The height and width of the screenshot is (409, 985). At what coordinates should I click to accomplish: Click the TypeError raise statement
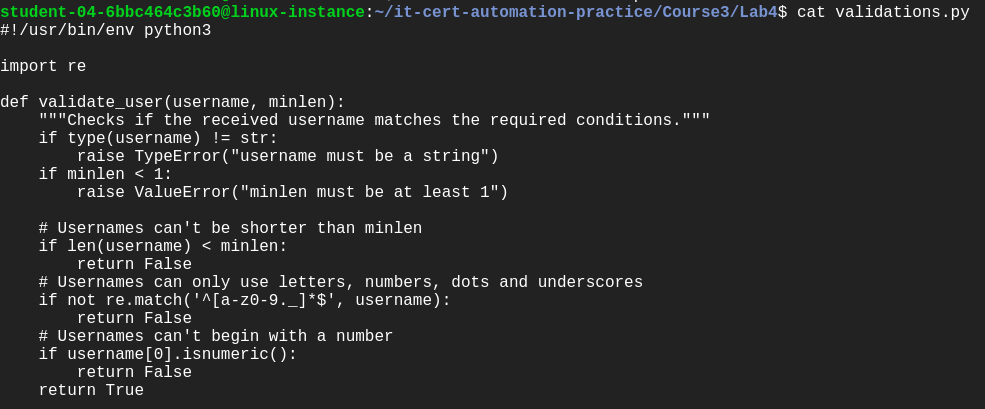coord(288,156)
